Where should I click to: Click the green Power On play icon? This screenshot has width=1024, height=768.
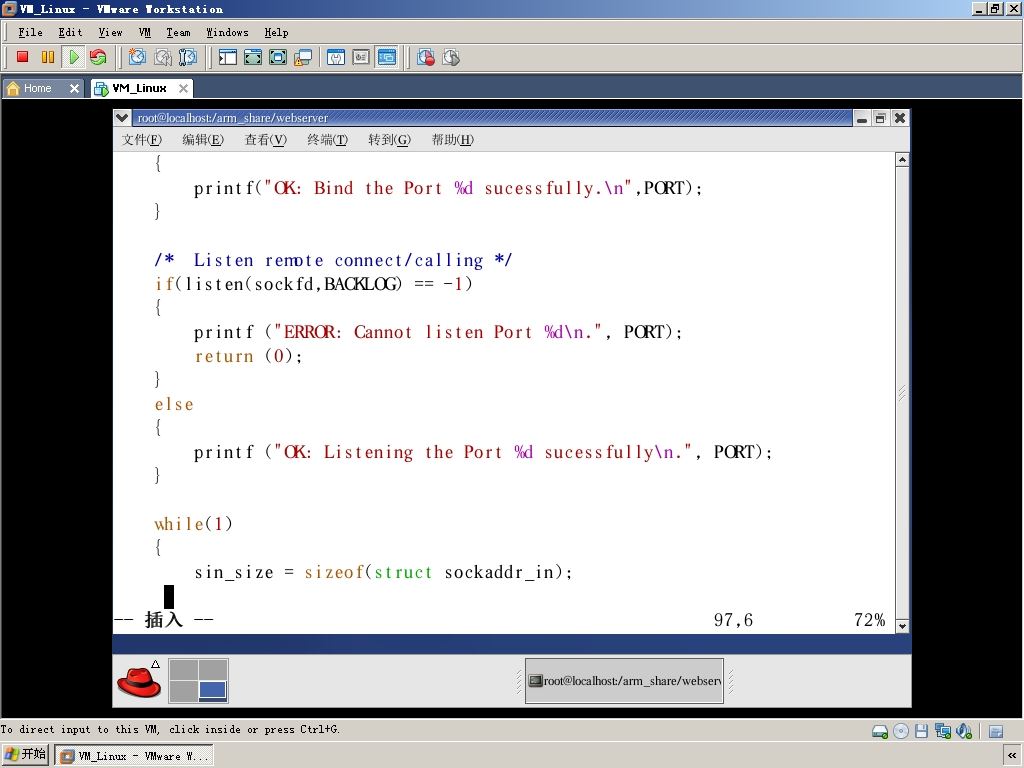tap(74, 57)
